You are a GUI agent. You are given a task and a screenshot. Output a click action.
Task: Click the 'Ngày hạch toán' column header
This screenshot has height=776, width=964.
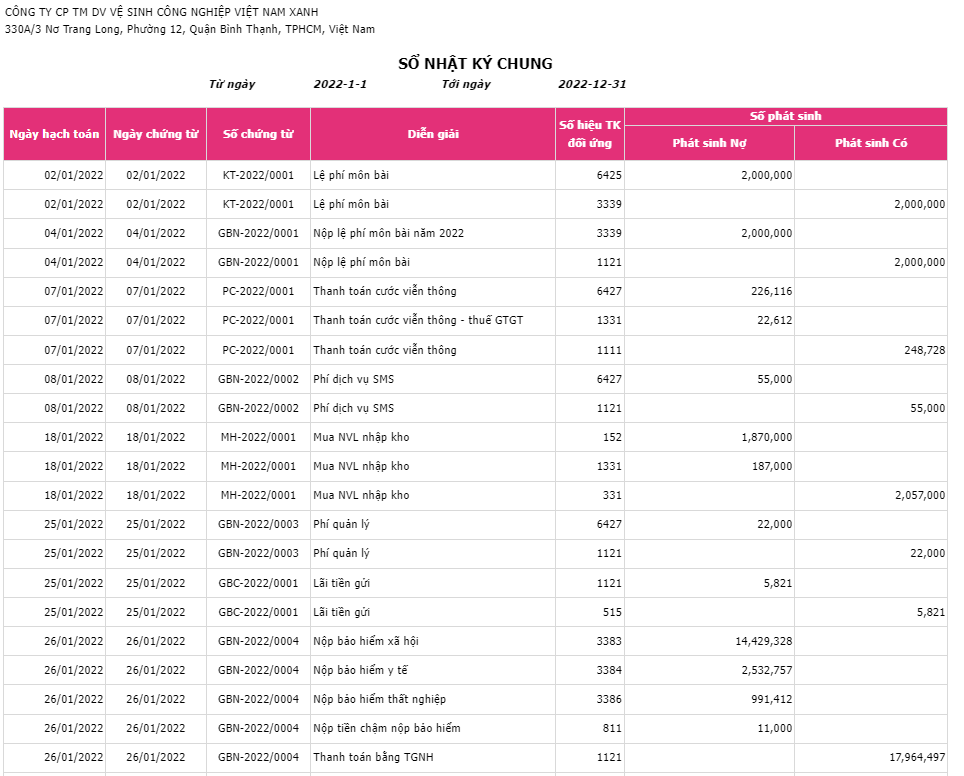tap(54, 134)
